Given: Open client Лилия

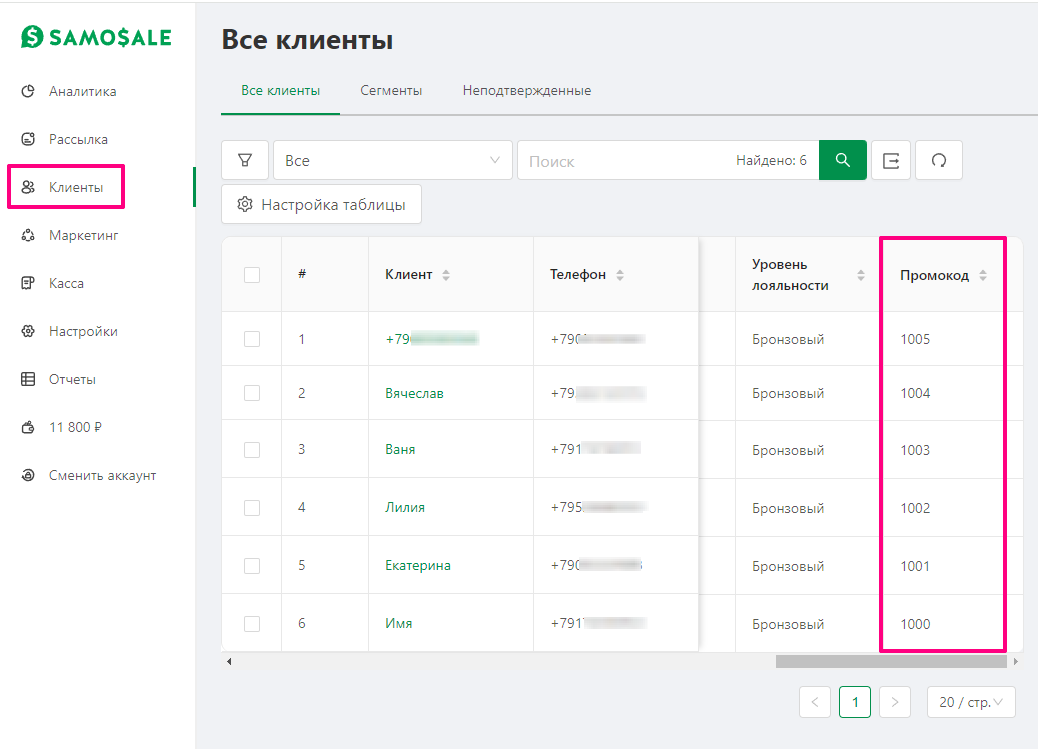Looking at the screenshot, I should pos(405,507).
